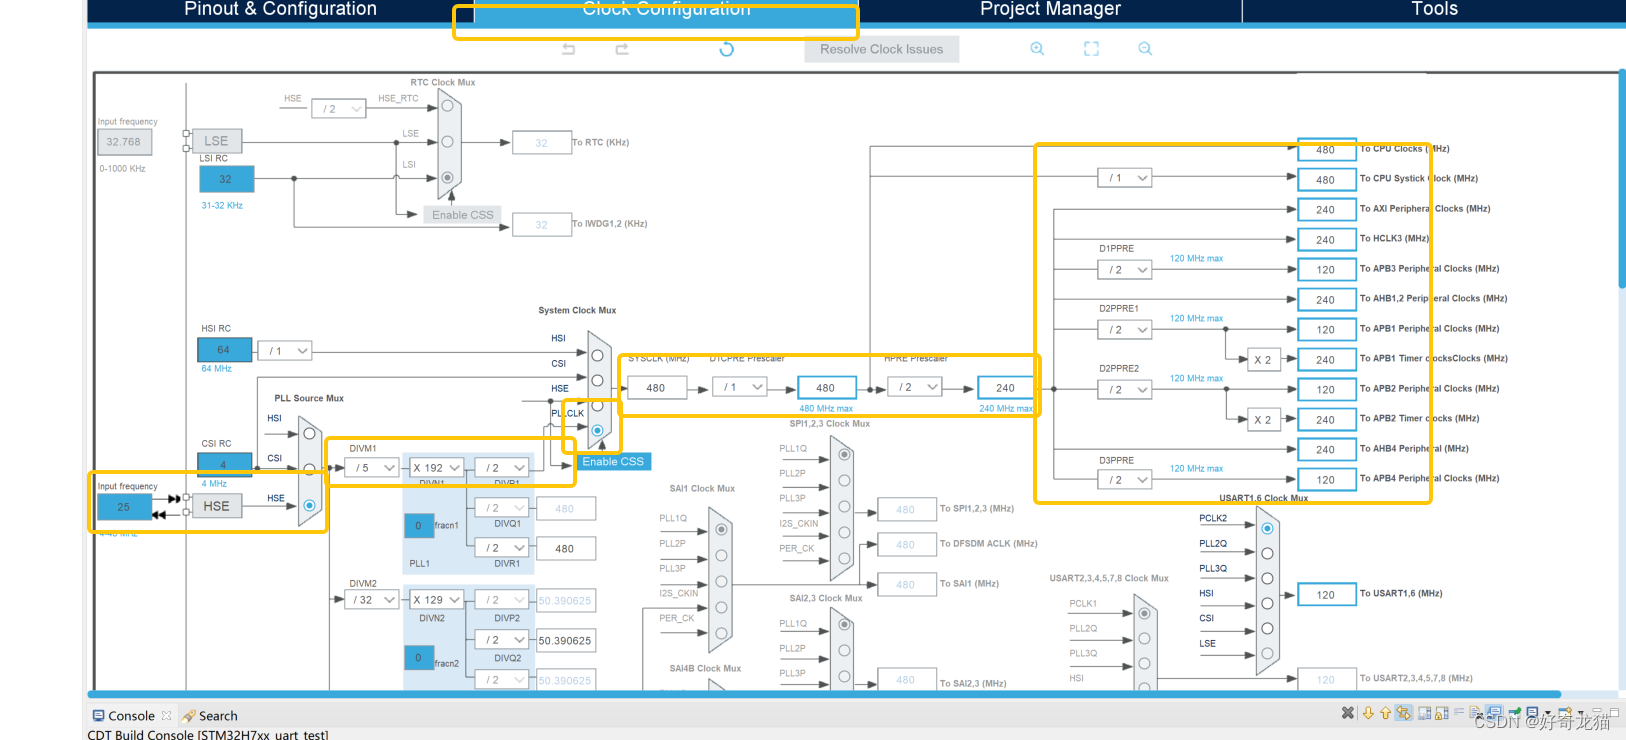Viewport: 1626px width, 740px height.
Task: Click the HSE oscillator block
Action: [x=216, y=506]
